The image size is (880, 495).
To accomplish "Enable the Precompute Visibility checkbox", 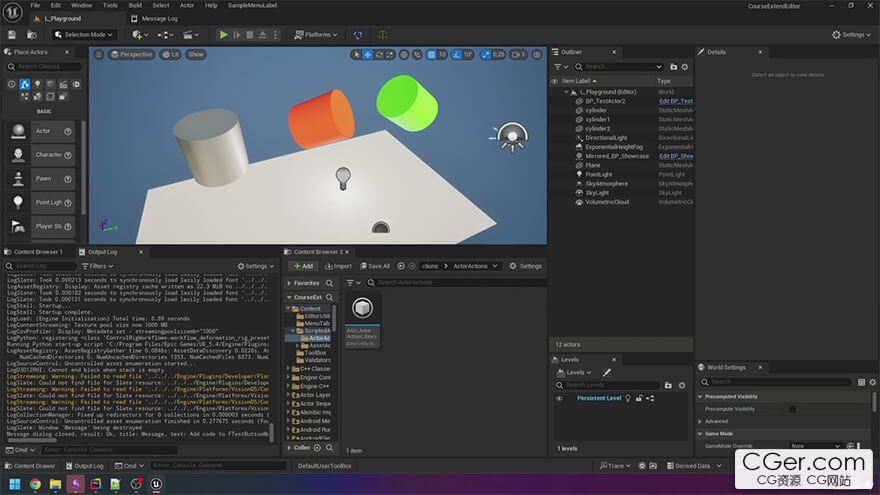I will click(792, 409).
